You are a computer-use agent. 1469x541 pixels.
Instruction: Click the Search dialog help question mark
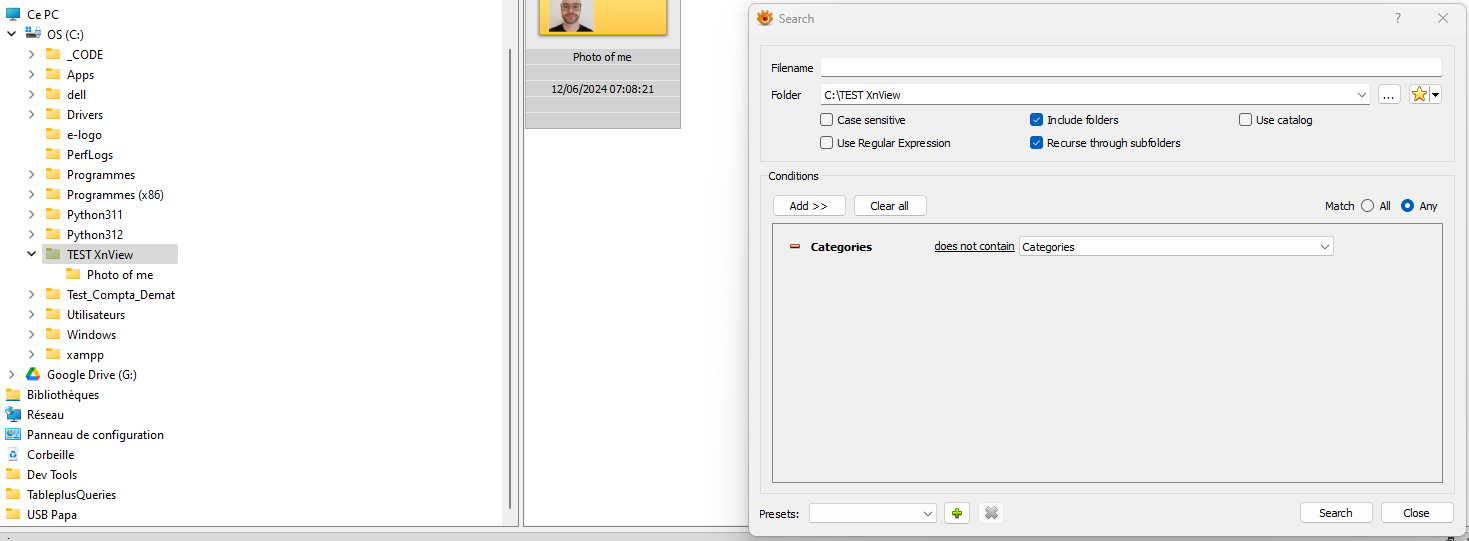coord(1398,18)
